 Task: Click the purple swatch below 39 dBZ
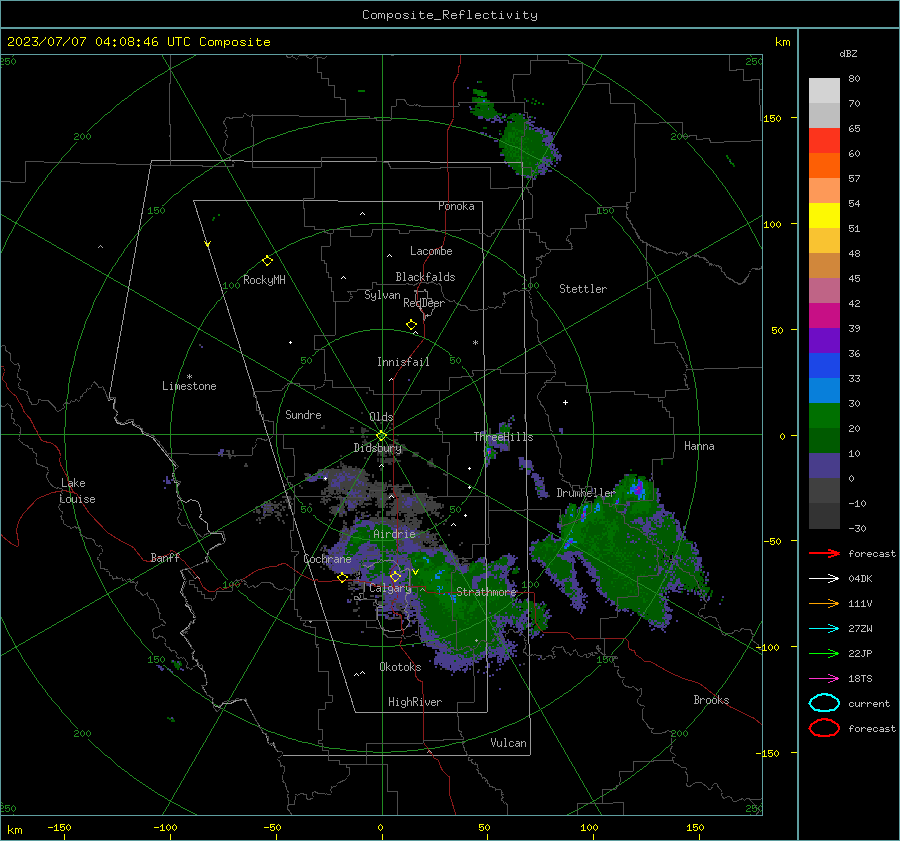824,341
